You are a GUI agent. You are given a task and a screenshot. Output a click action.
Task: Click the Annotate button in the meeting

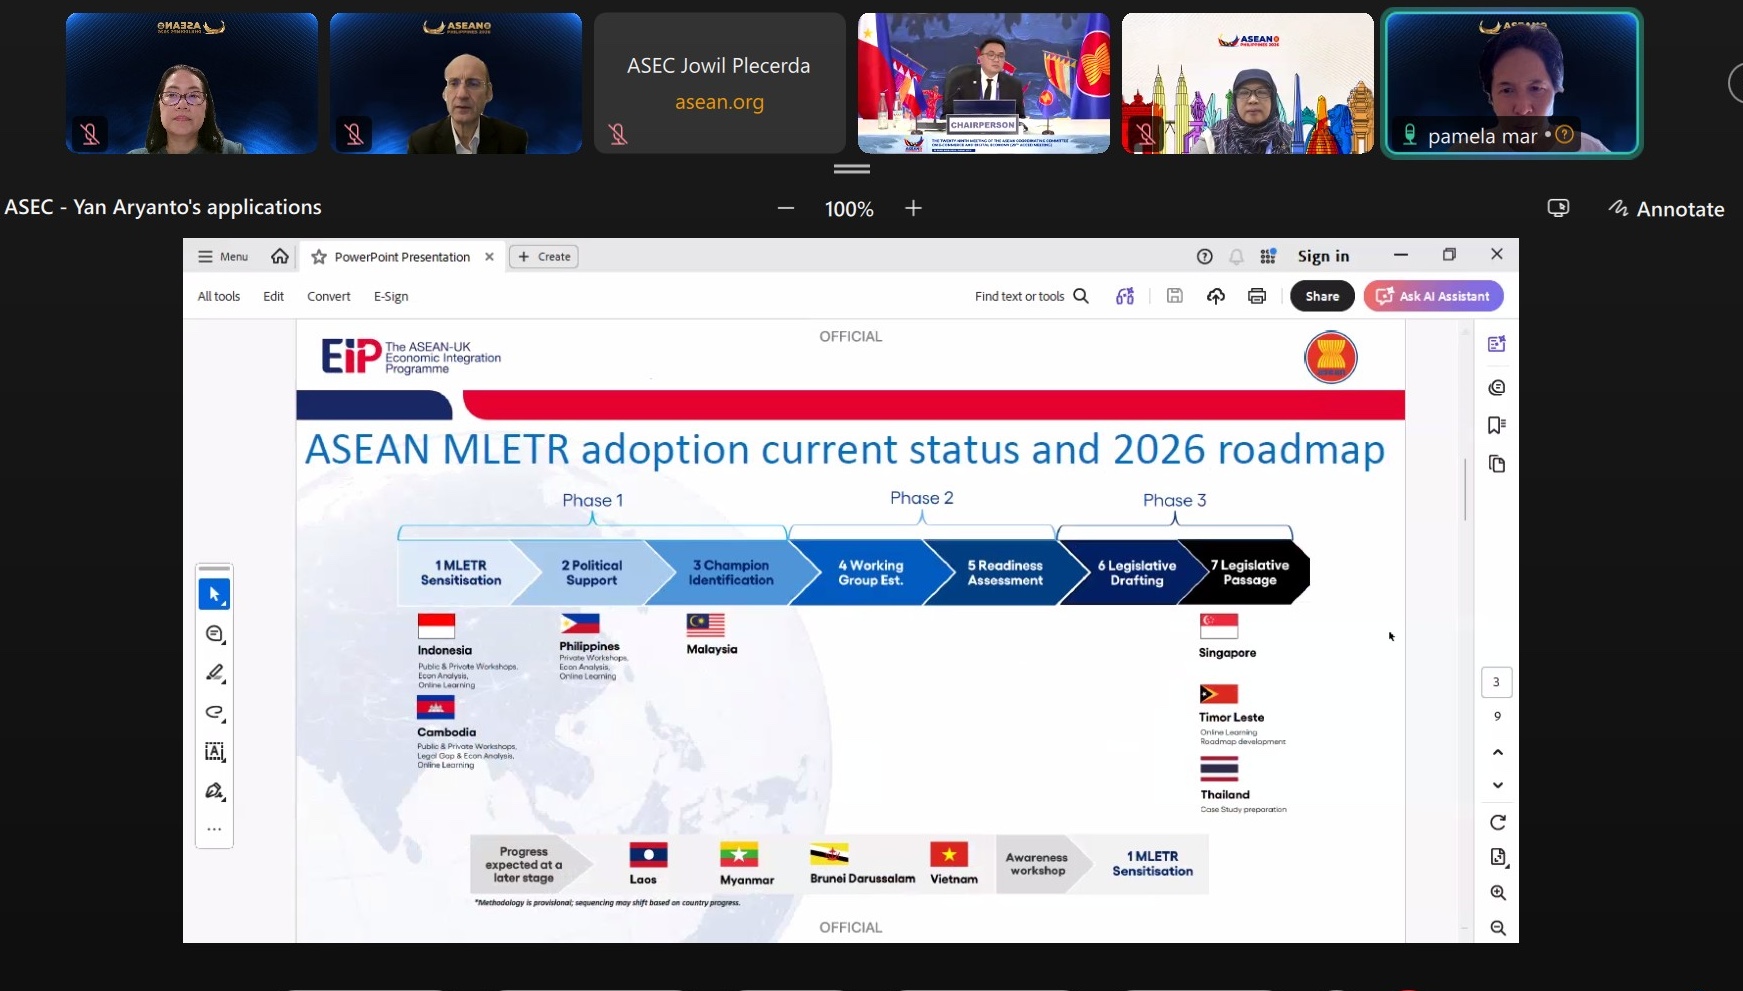point(1666,209)
